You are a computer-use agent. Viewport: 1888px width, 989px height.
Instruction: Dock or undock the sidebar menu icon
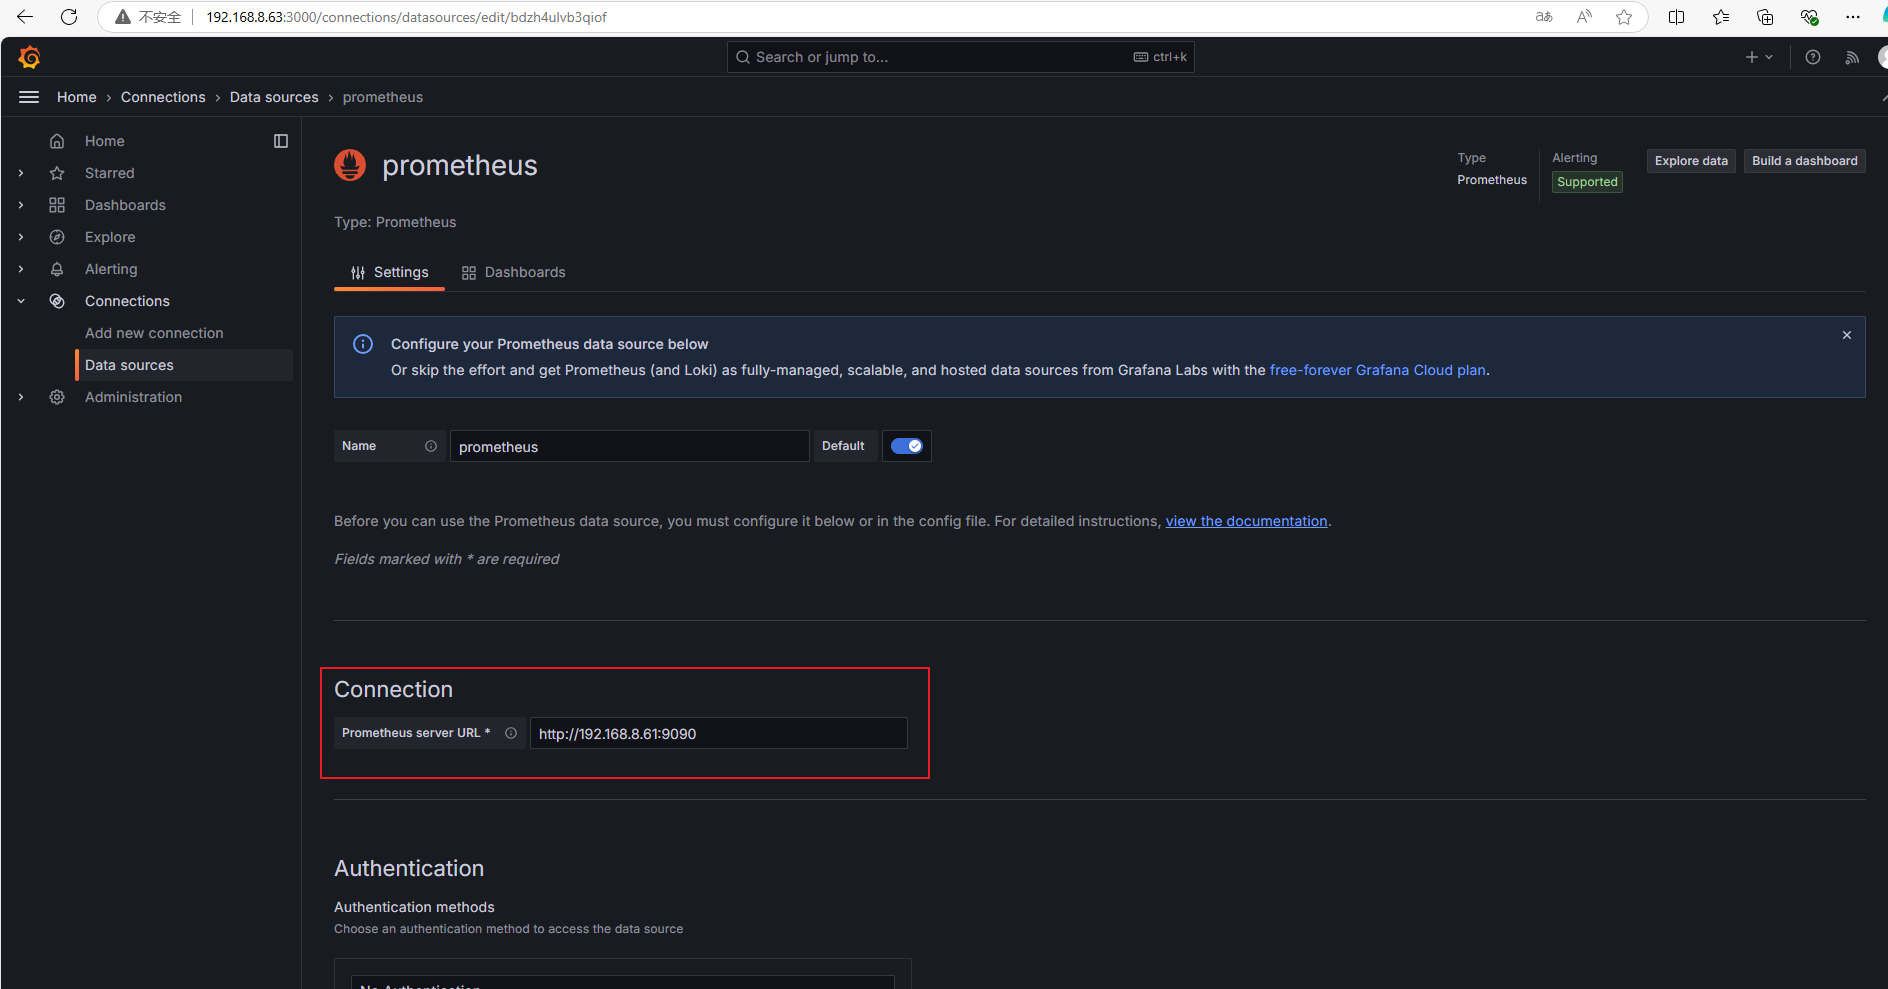click(281, 141)
